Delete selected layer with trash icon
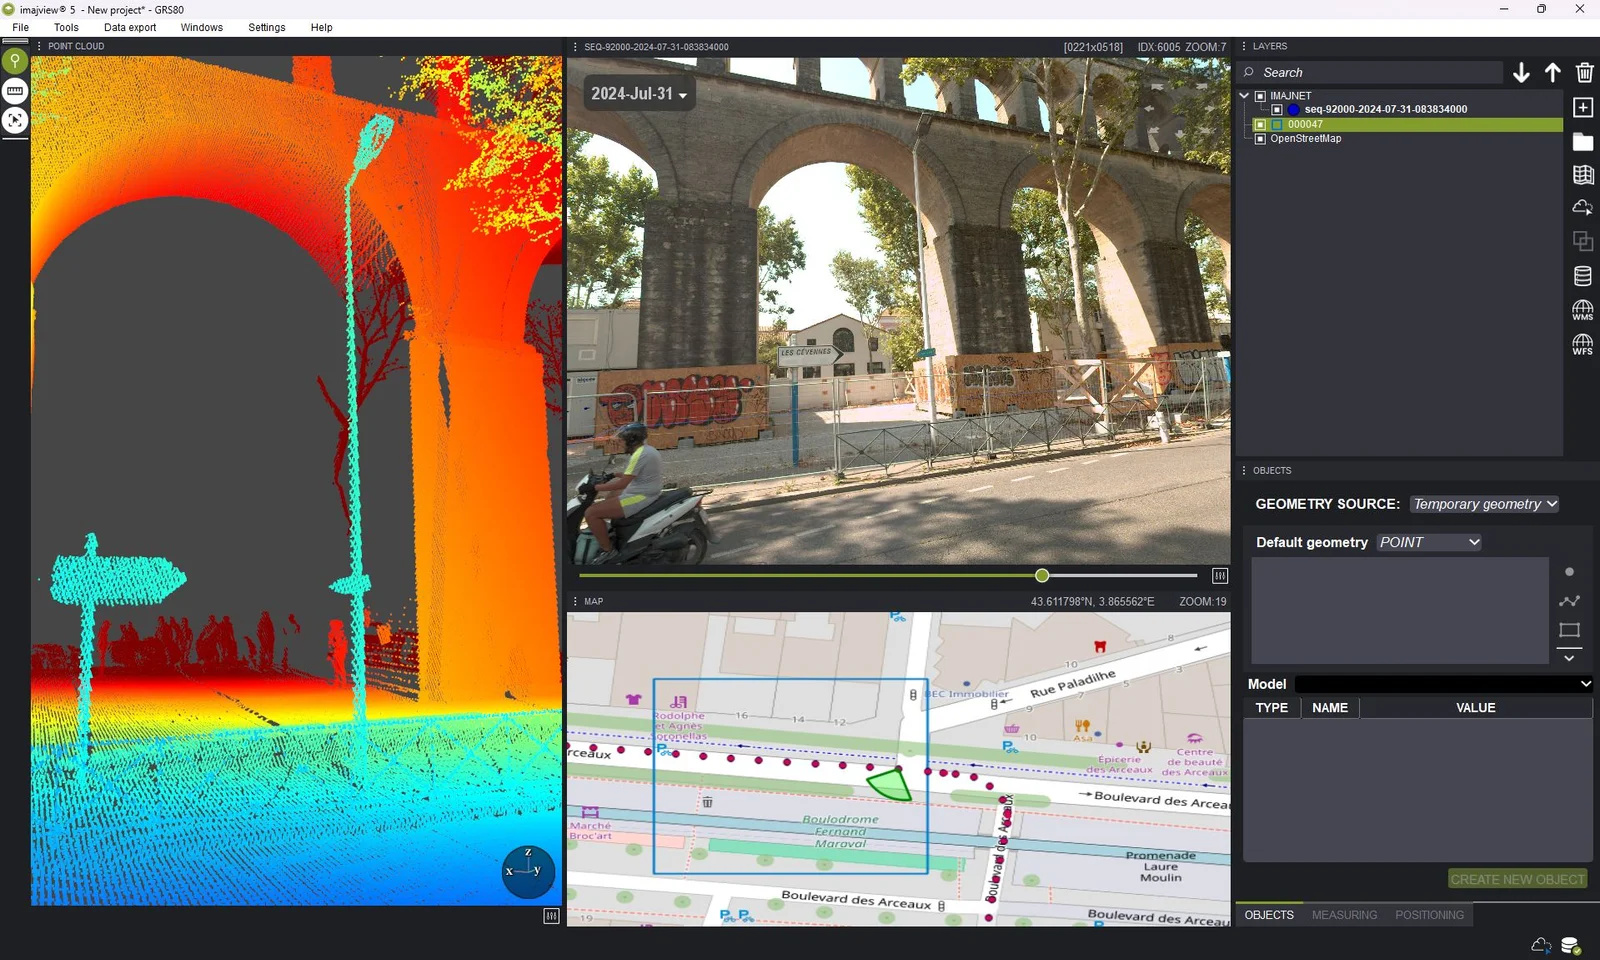Viewport: 1600px width, 960px height. pyautogui.click(x=1584, y=72)
